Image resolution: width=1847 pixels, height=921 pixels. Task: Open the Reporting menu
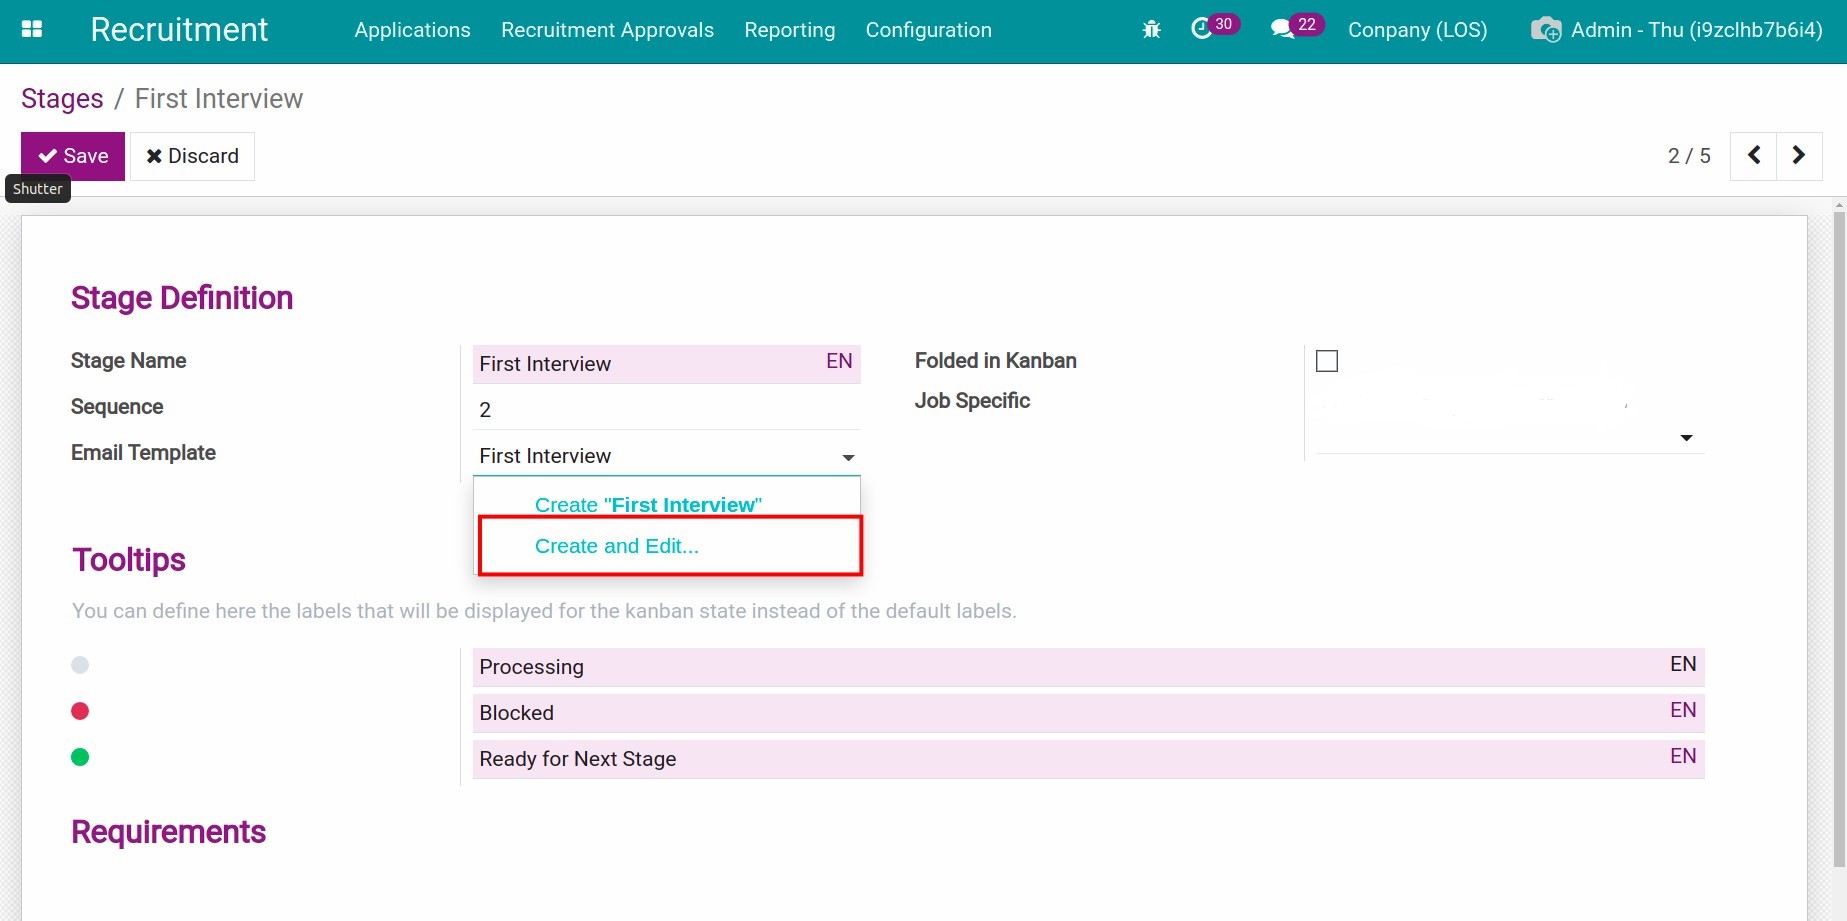(x=789, y=30)
